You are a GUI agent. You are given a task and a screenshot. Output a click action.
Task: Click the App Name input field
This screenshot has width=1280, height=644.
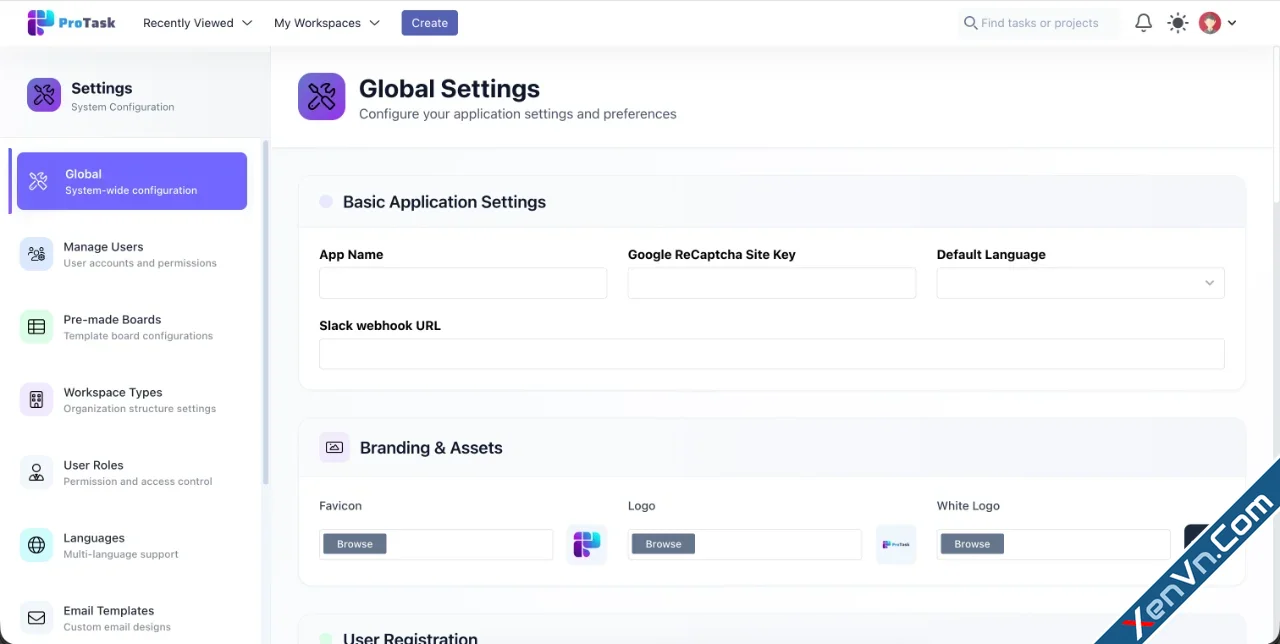pos(462,283)
